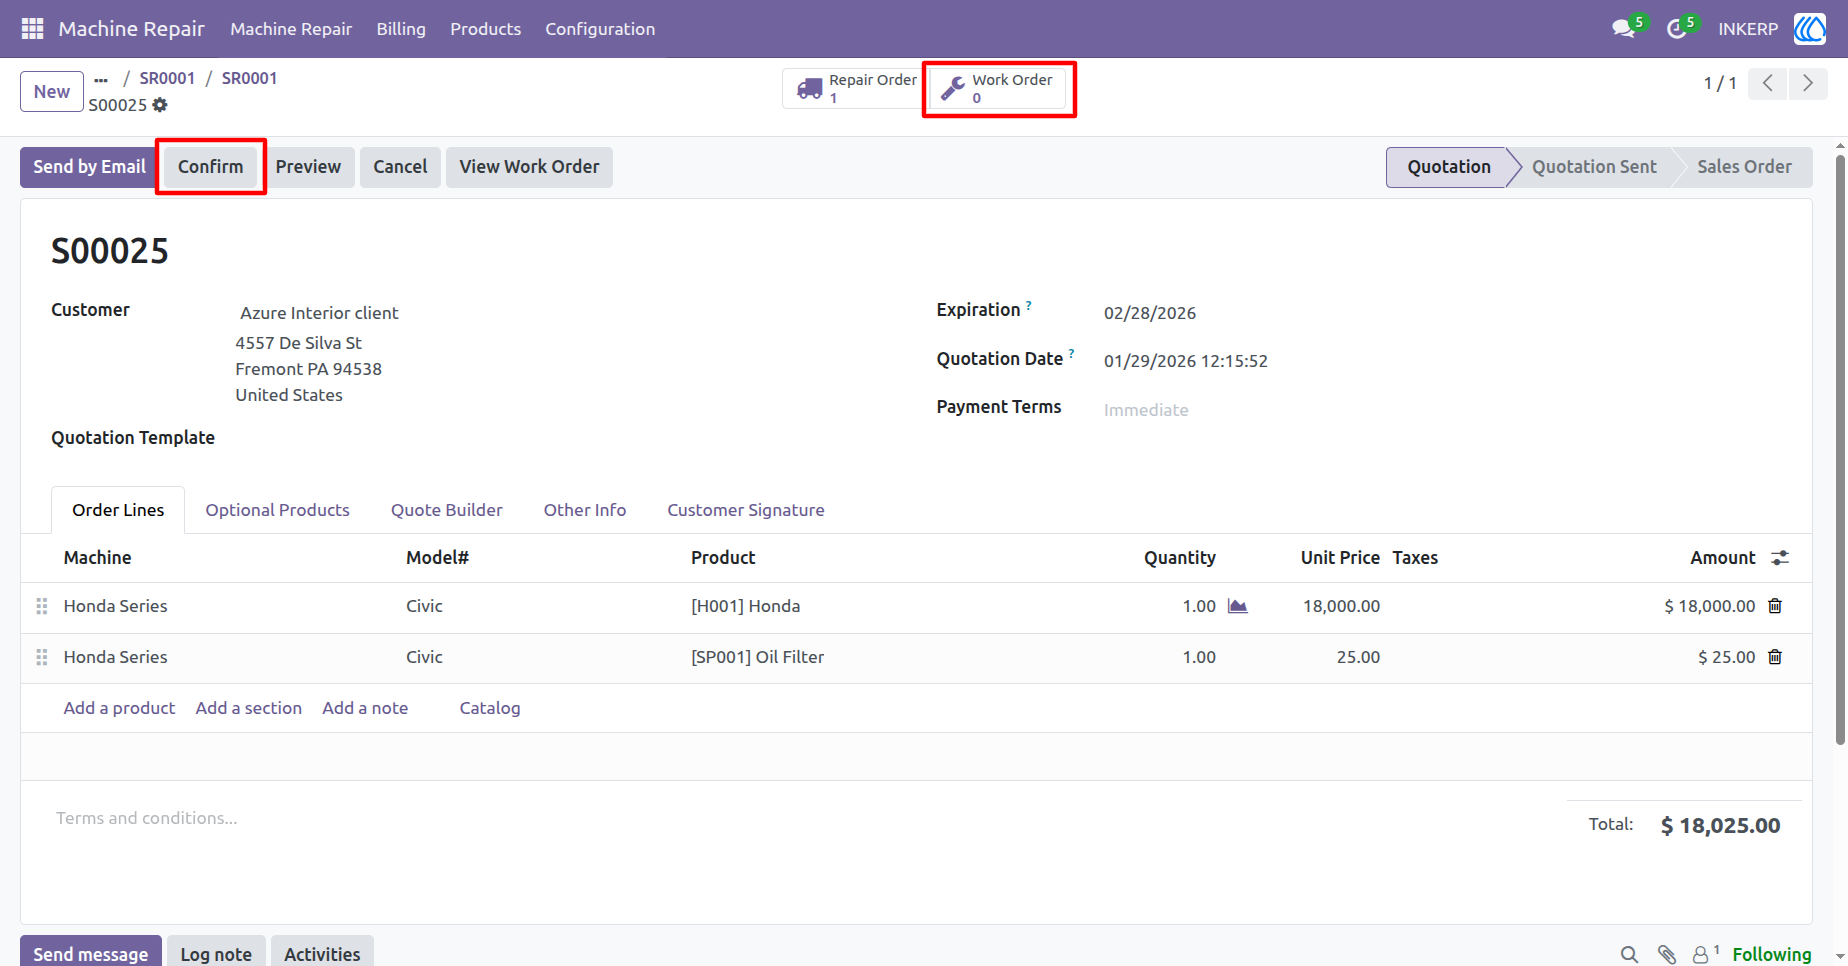The width and height of the screenshot is (1848, 966).
Task: Go to next record arrow
Action: pos(1808,83)
